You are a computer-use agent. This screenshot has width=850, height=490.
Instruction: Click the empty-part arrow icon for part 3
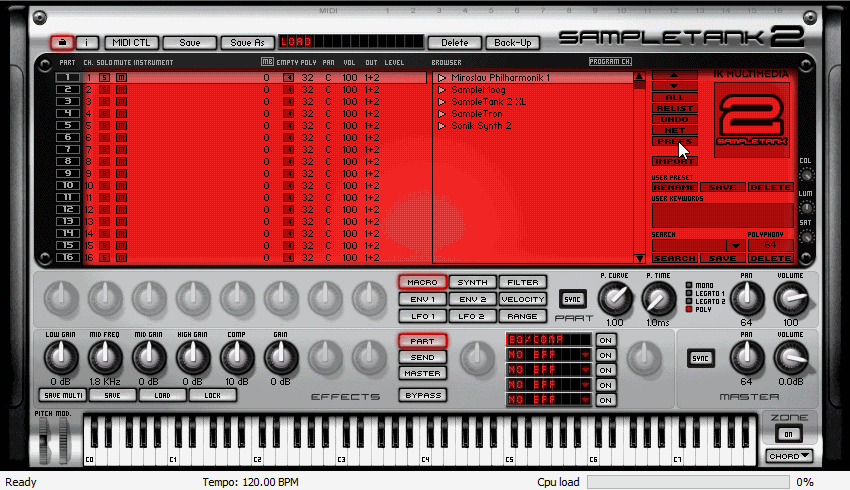288,102
